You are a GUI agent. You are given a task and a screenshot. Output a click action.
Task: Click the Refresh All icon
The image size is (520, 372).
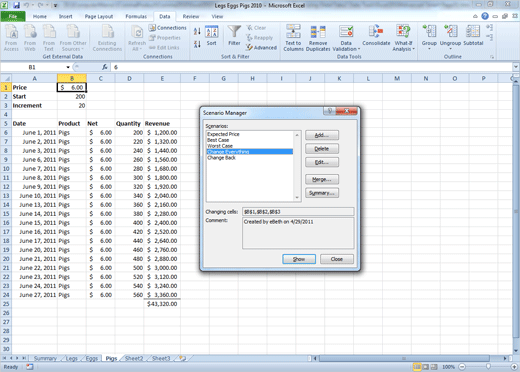tap(137, 37)
